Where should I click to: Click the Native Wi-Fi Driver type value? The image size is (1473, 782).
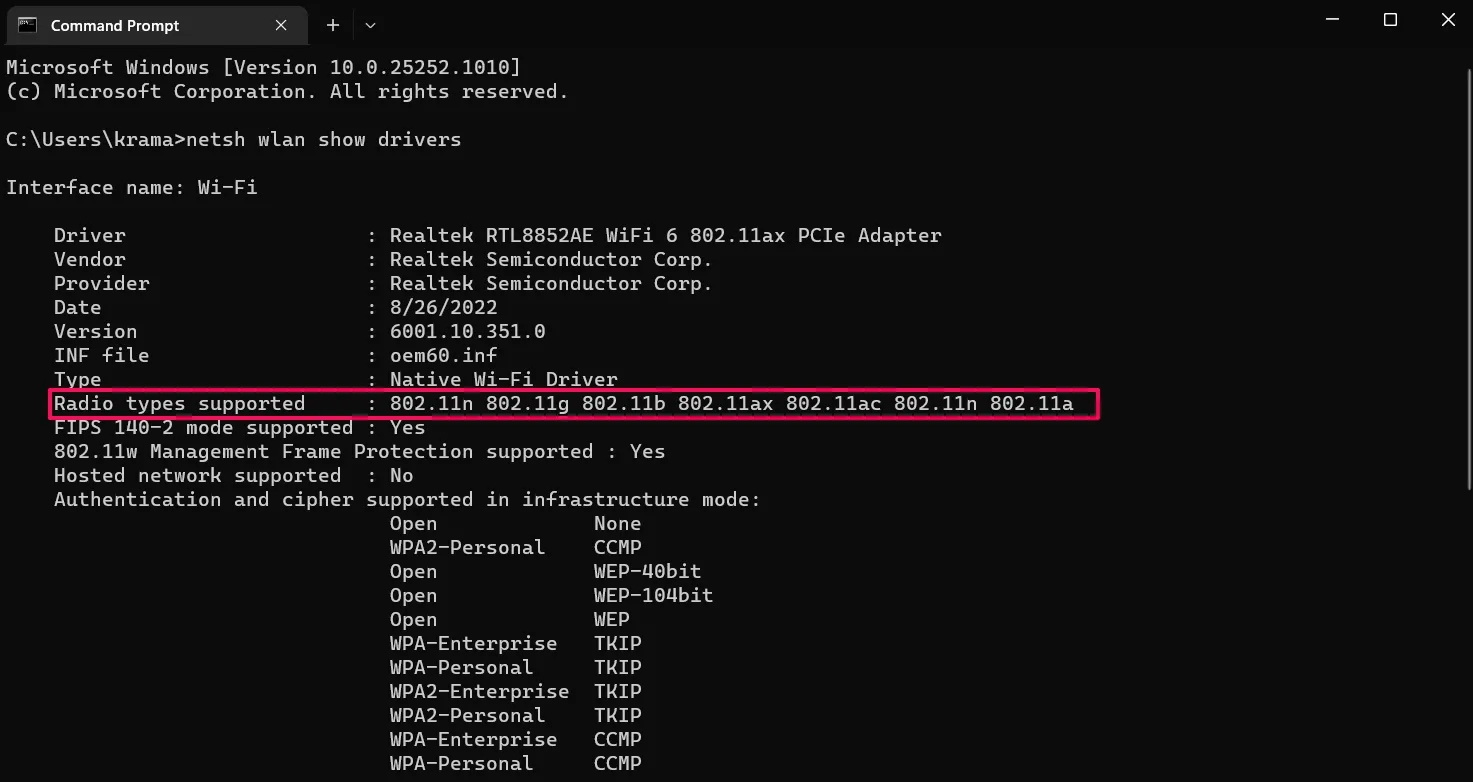pyautogui.click(x=502, y=379)
